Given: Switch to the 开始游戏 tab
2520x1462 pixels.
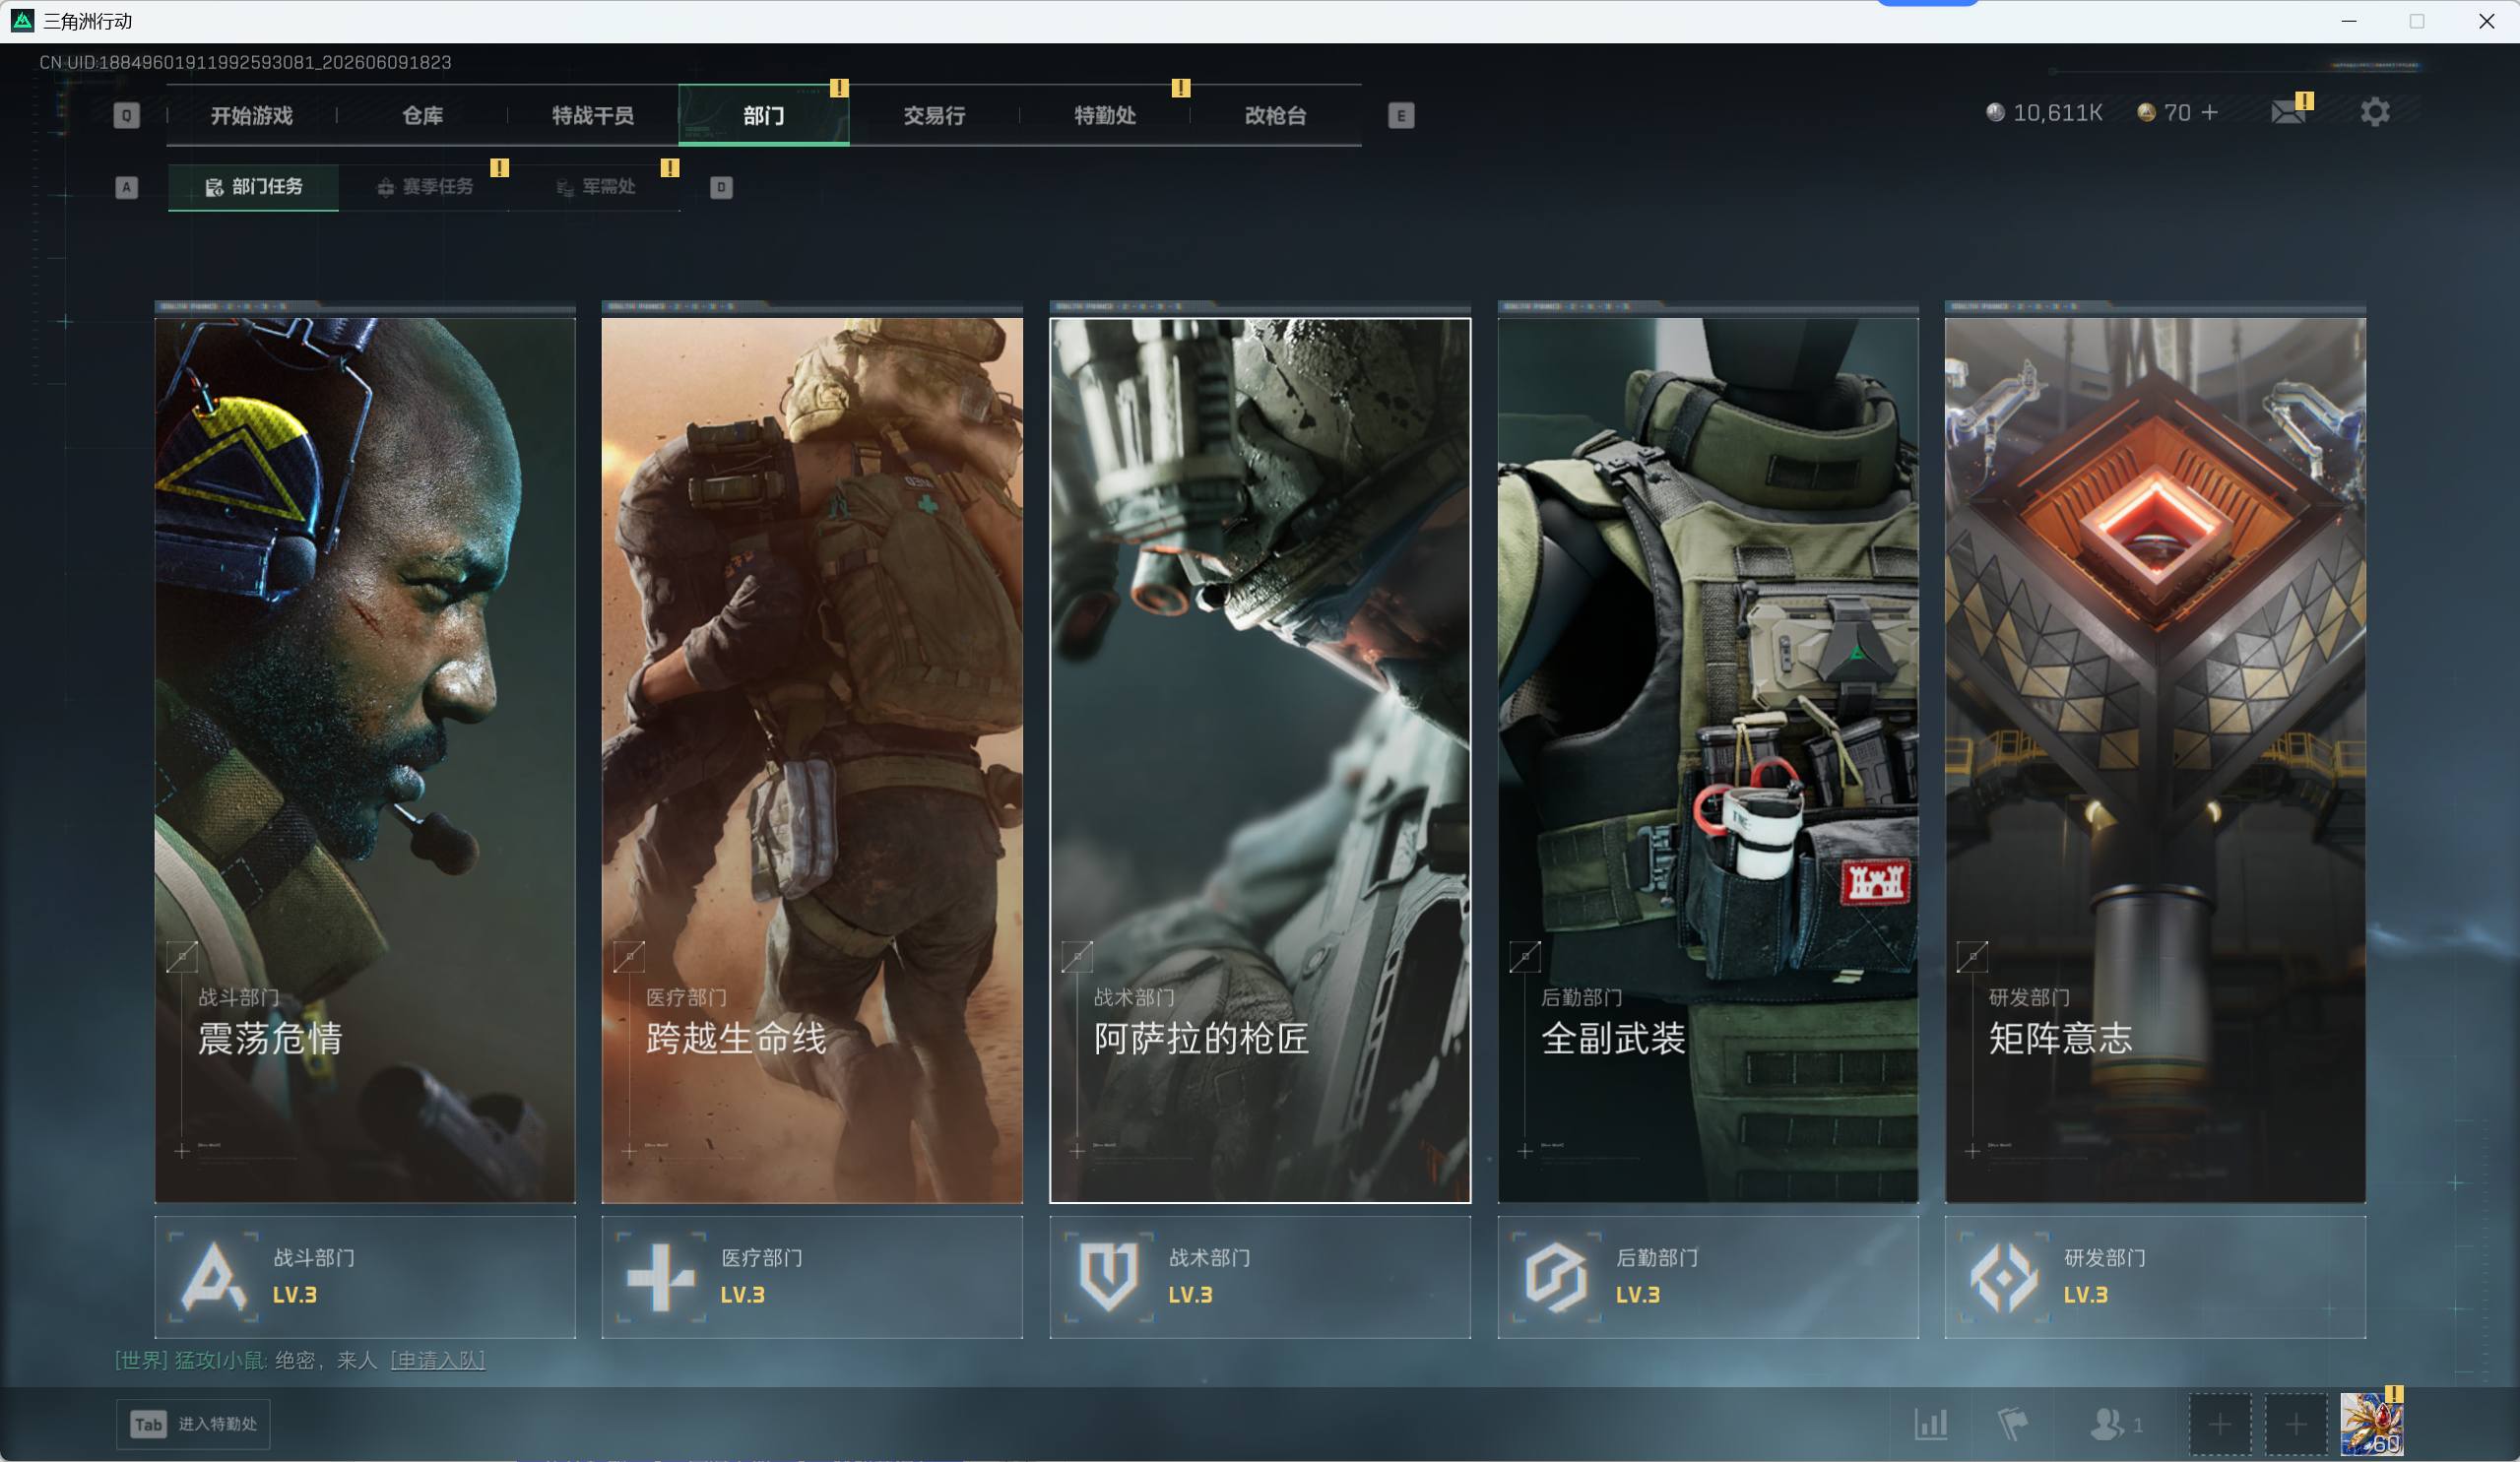Looking at the screenshot, I should coord(252,115).
